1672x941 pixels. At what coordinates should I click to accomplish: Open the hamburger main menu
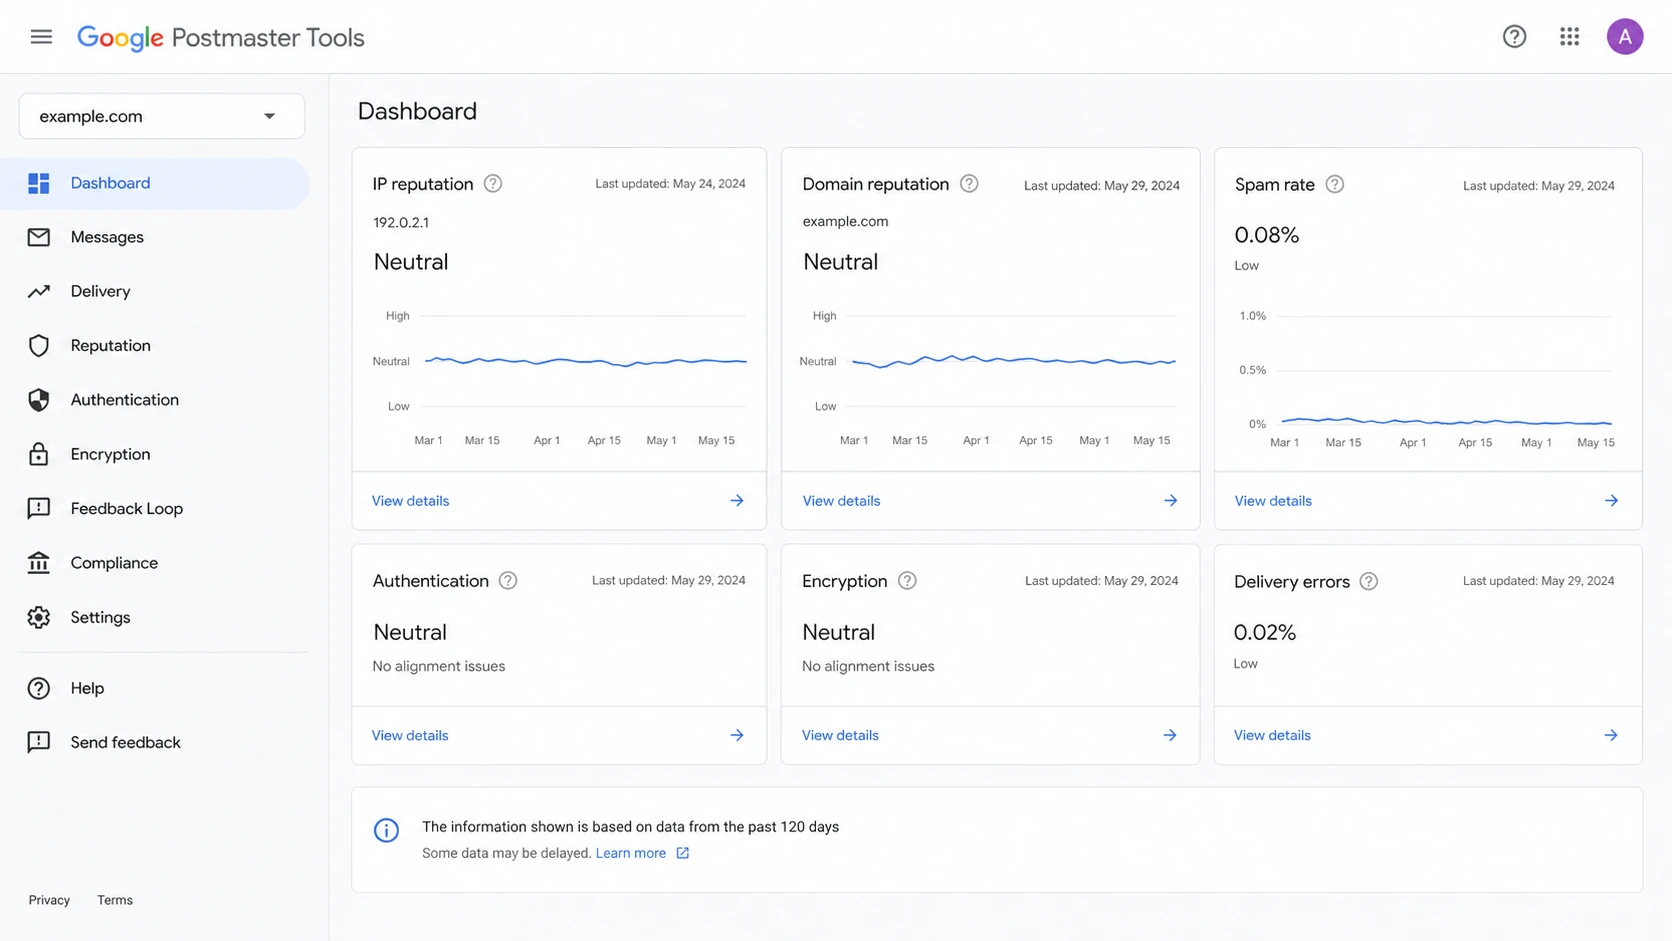click(x=41, y=37)
